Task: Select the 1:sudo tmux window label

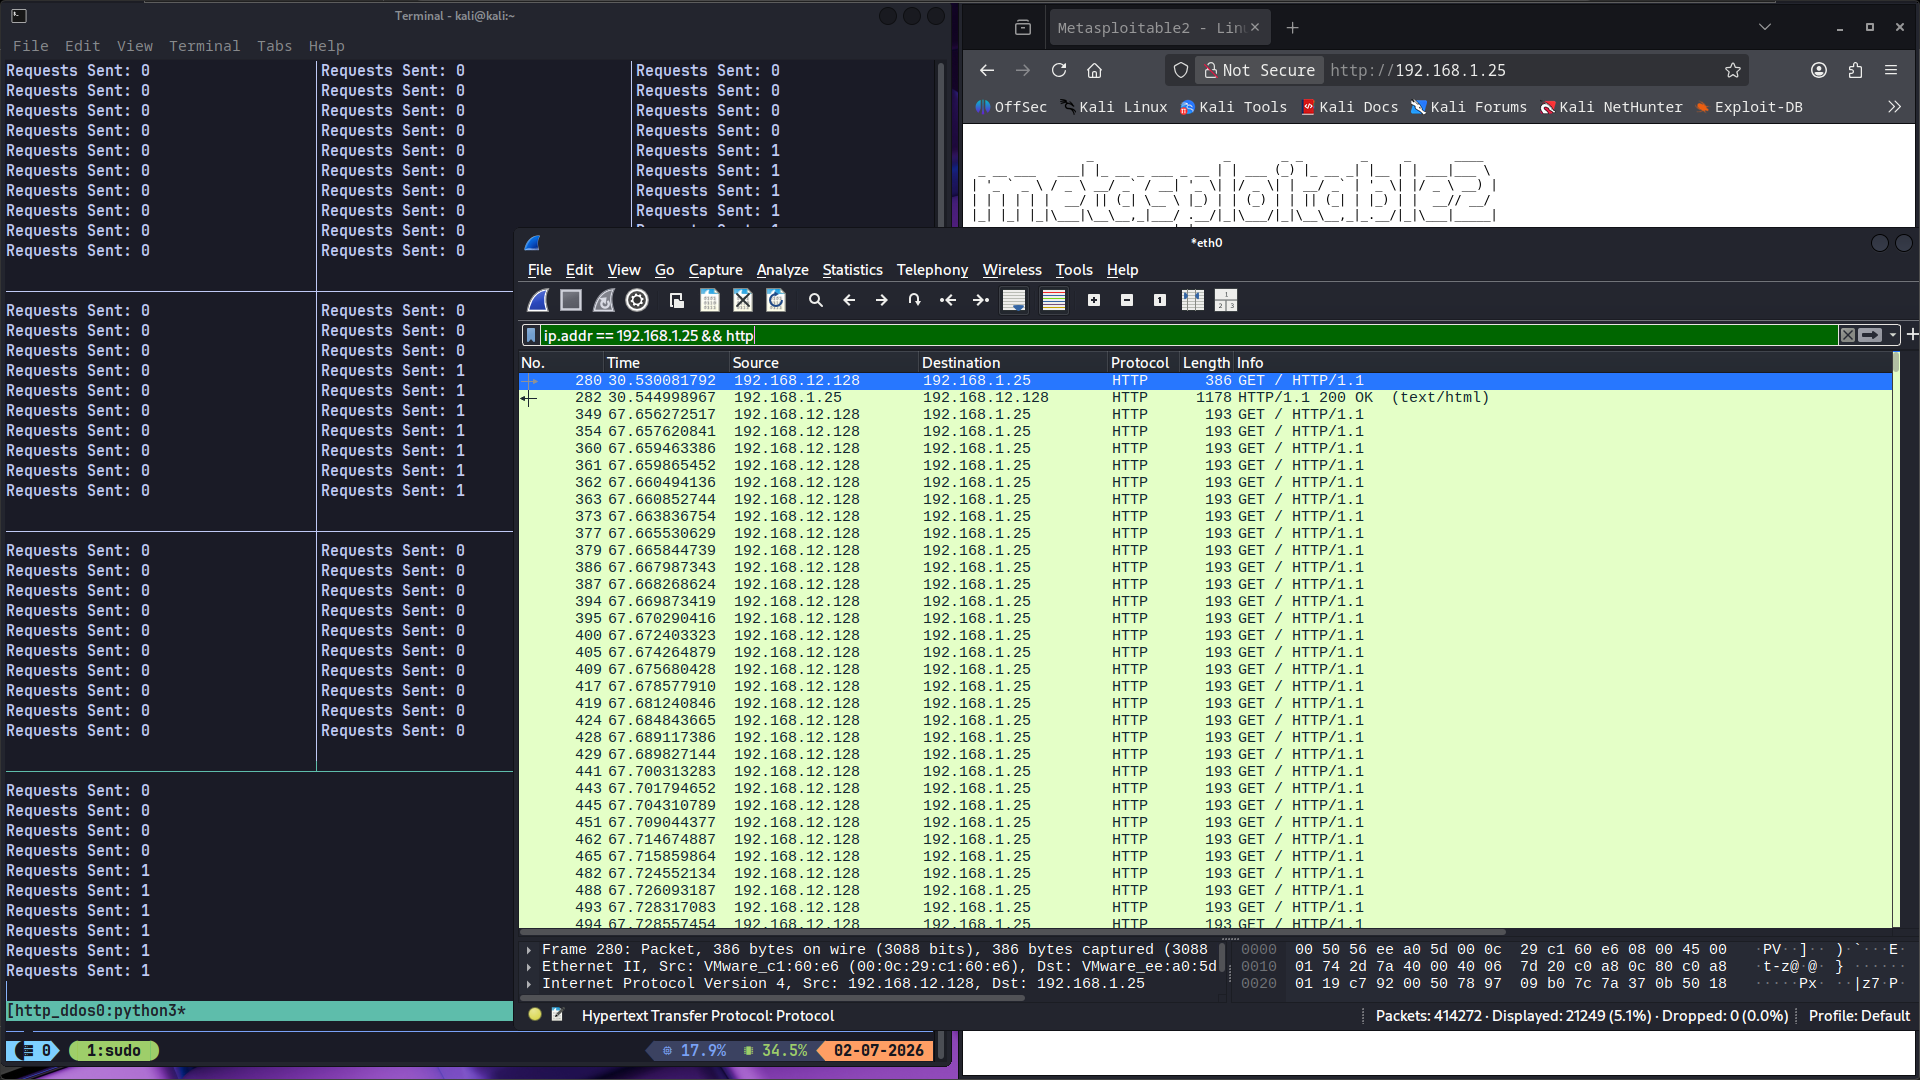Action: [114, 1051]
